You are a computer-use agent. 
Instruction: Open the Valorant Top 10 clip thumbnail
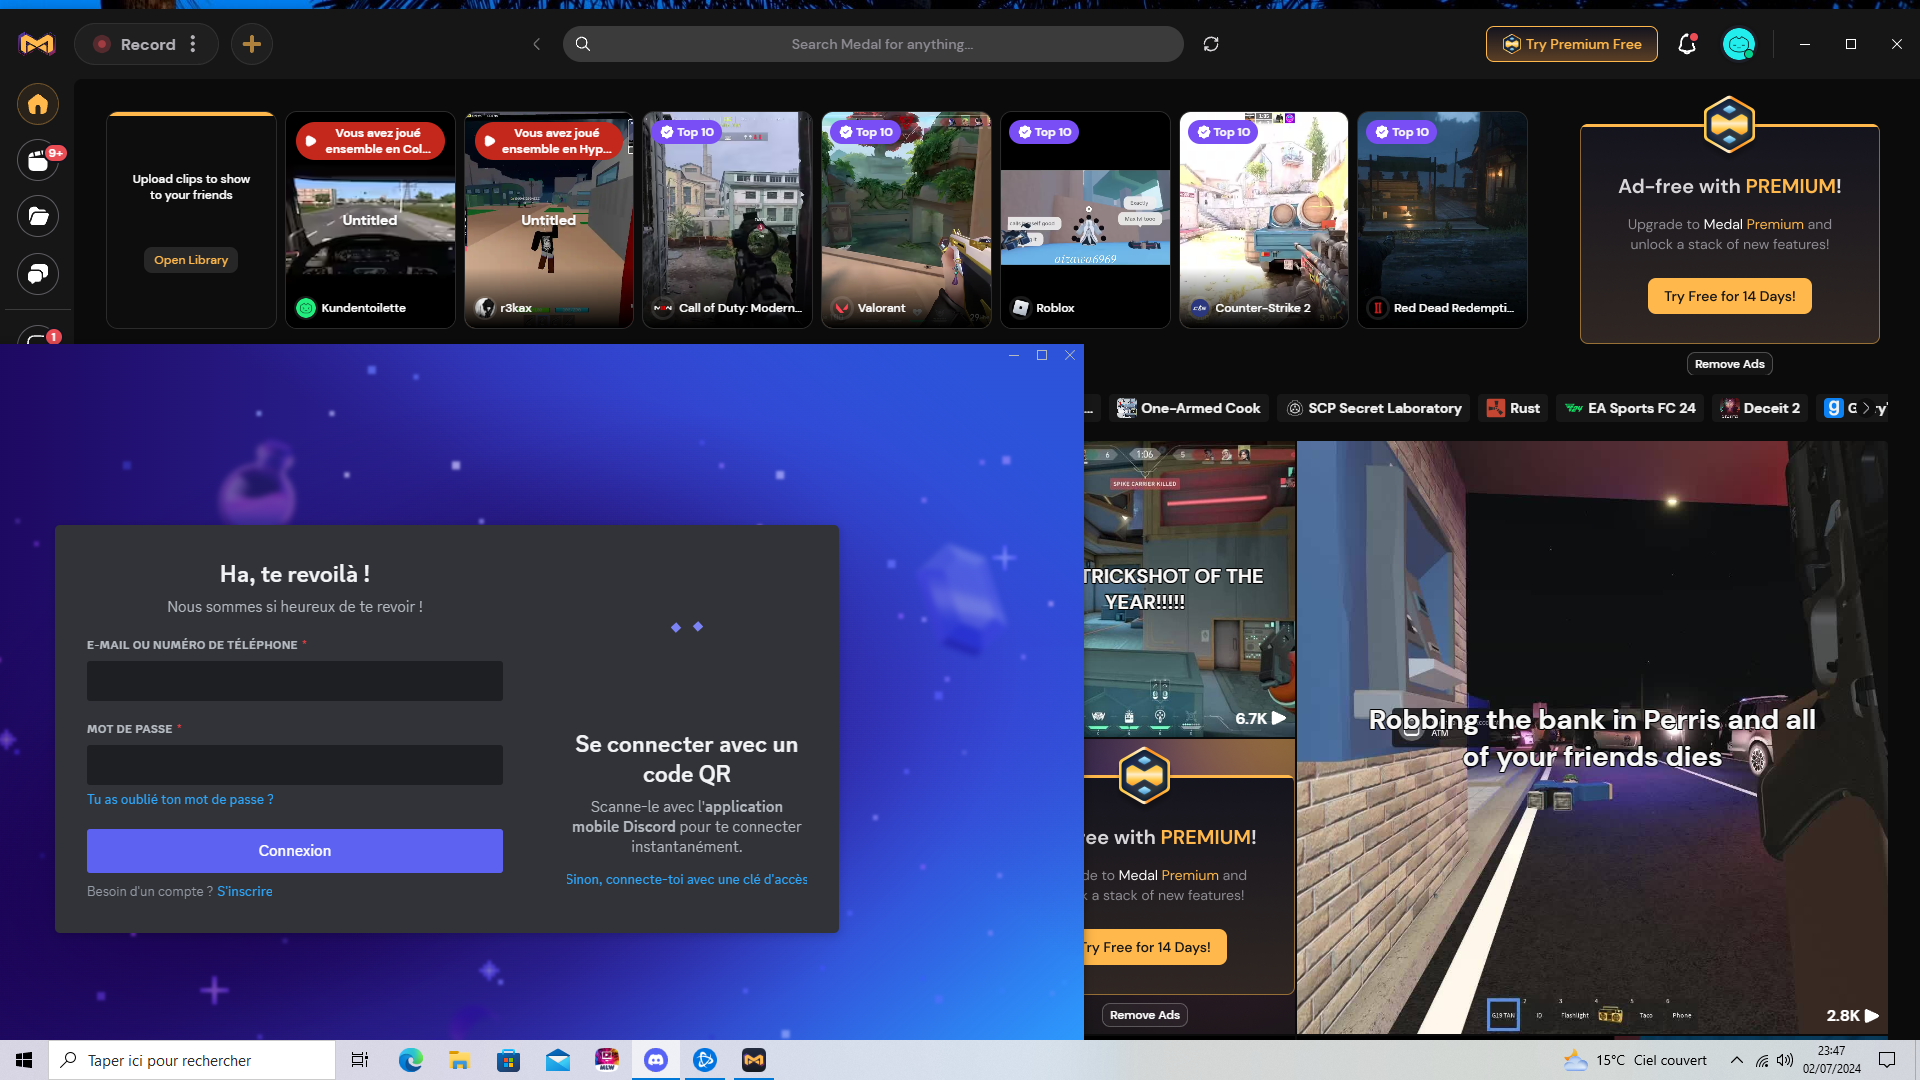pos(906,220)
